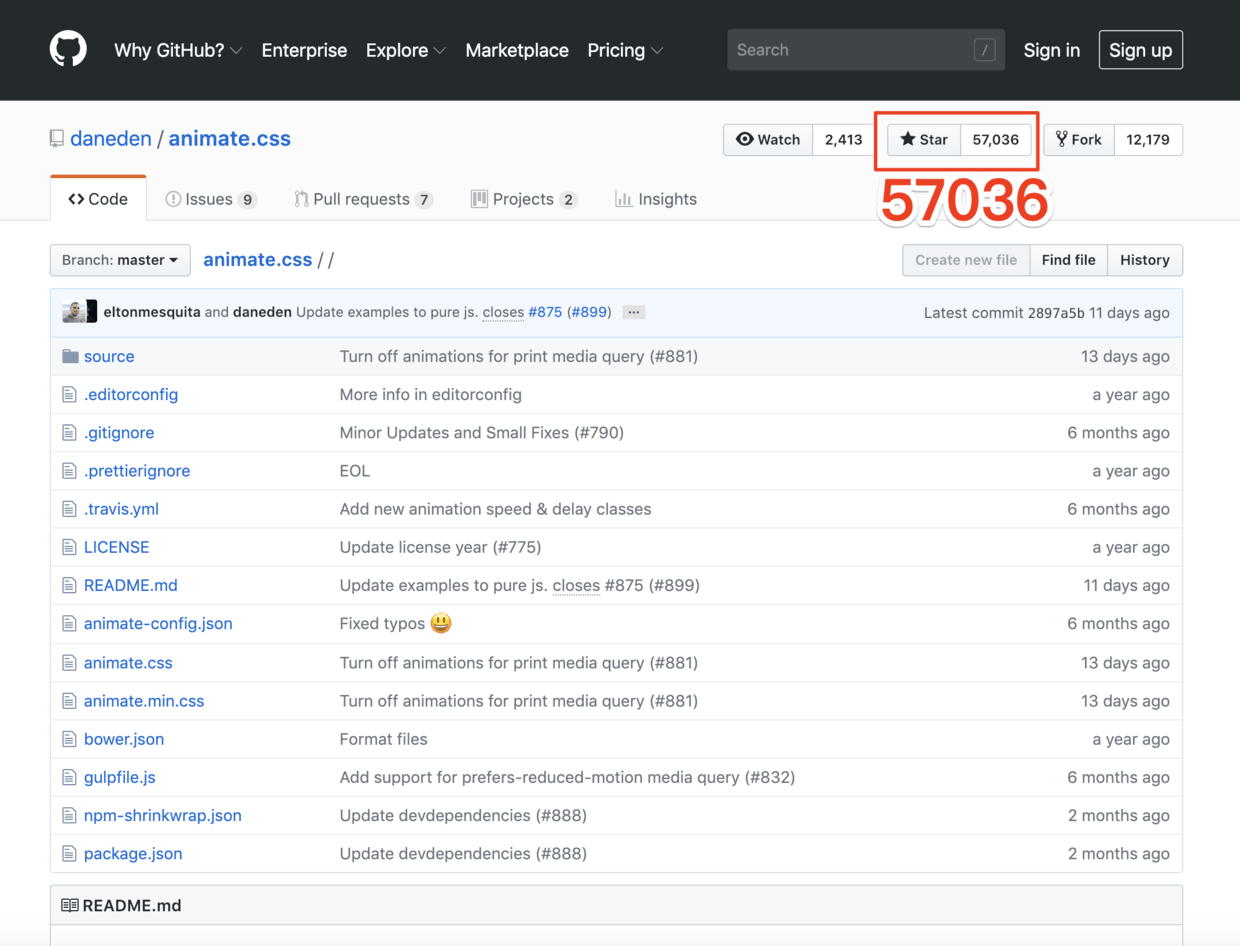Open 'Add new animation speed & delay classes' commit
Image resolution: width=1240 pixels, height=946 pixels.
[x=496, y=509]
